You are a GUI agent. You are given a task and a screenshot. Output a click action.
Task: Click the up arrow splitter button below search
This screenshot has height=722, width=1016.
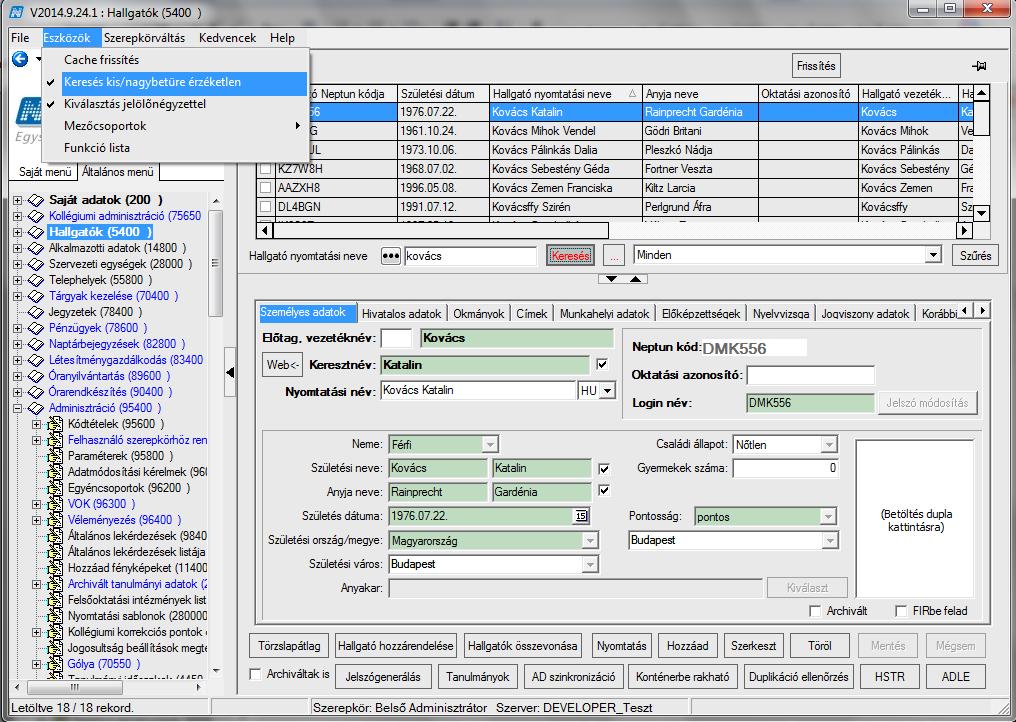click(636, 279)
